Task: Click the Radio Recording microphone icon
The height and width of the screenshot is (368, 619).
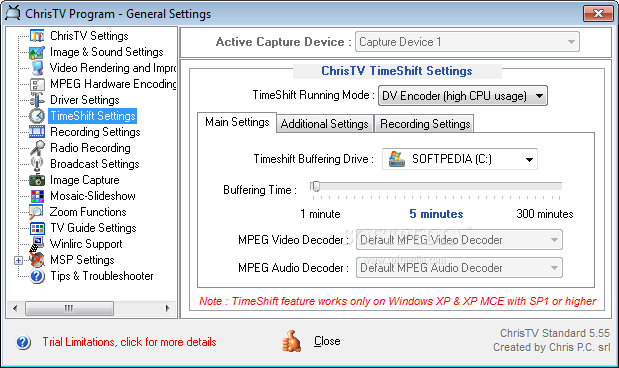Action: click(x=37, y=148)
